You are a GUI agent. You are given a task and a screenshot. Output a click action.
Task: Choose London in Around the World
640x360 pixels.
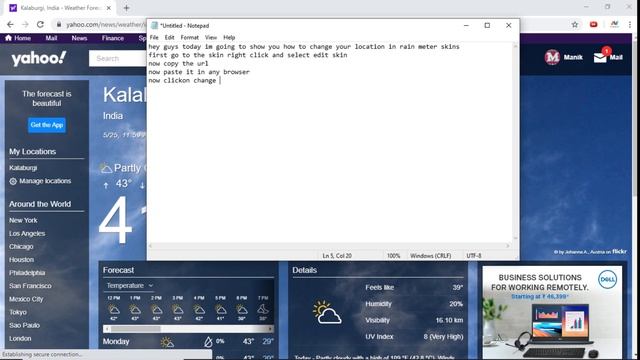pos(20,338)
